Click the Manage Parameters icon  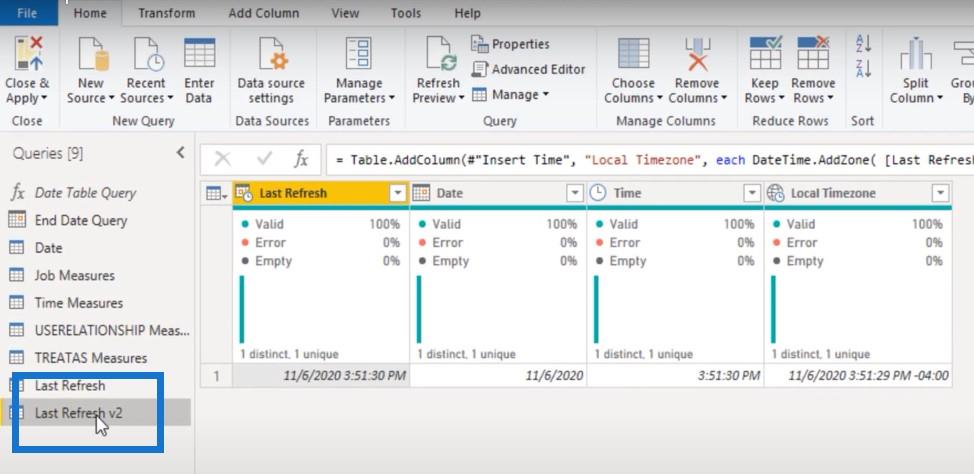[358, 53]
